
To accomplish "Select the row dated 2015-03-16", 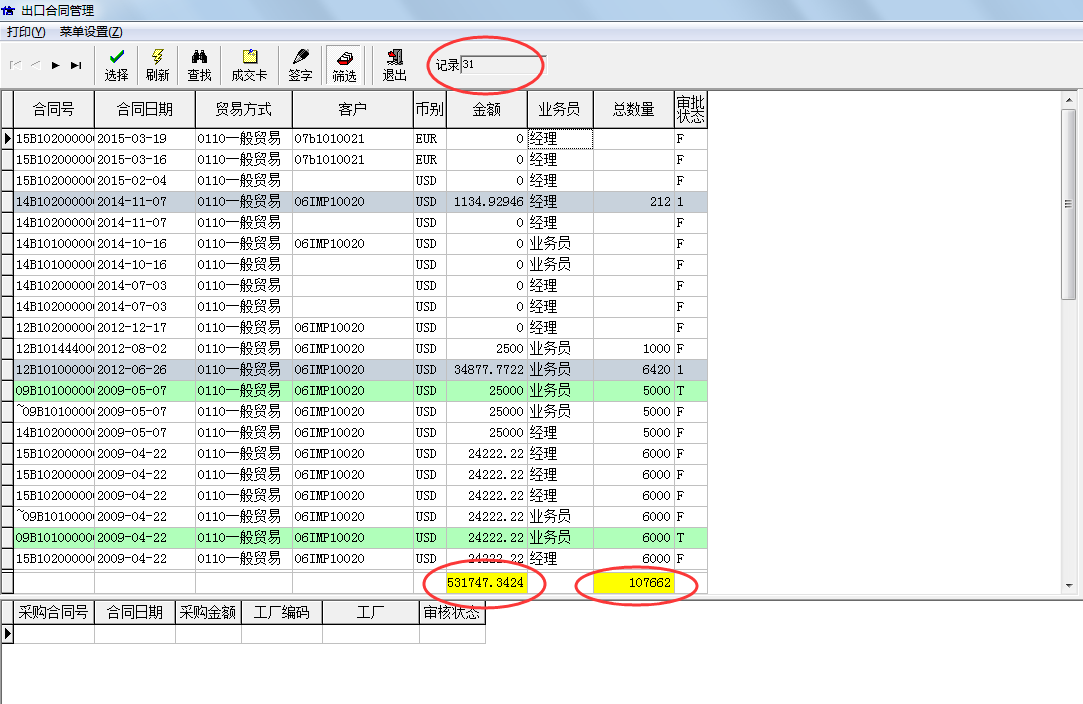I will click(360, 160).
